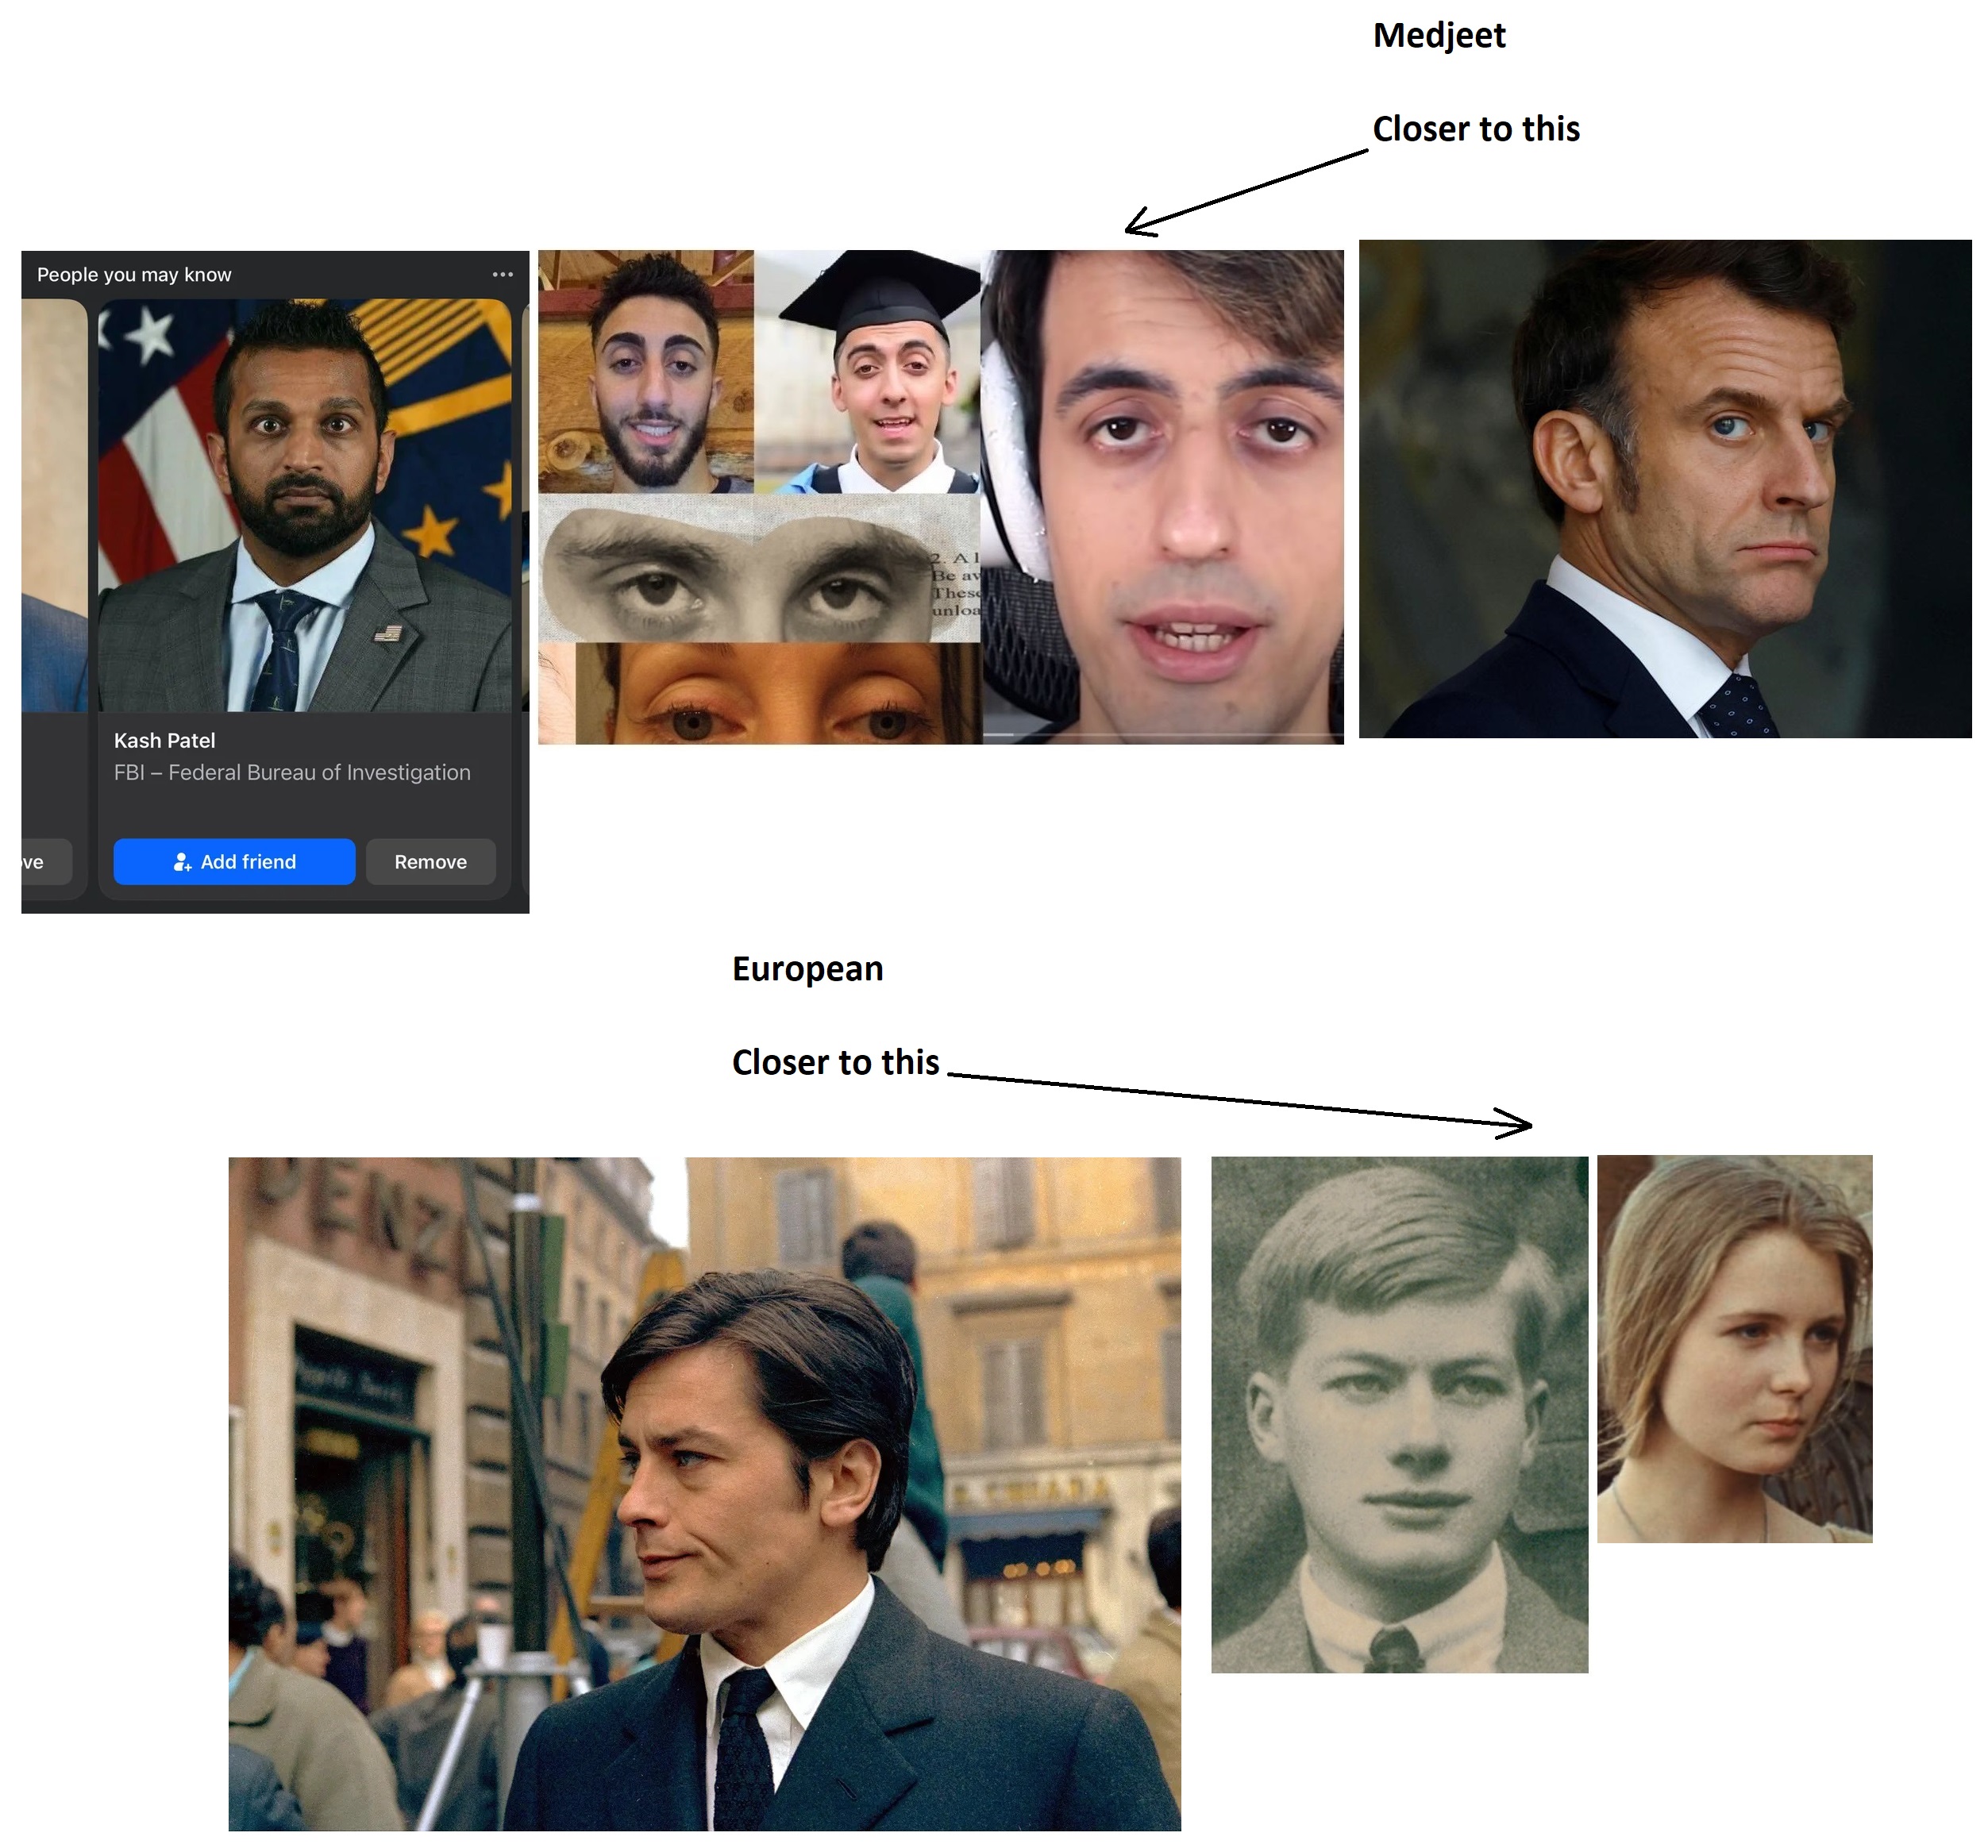Click the 'People you may know' heading
The image size is (1988, 1848).
coord(134,274)
